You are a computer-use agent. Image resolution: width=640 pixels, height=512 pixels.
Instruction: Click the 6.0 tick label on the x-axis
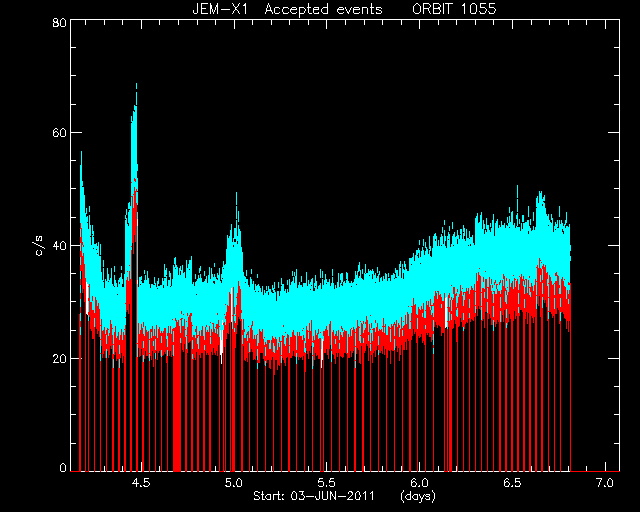click(419, 483)
